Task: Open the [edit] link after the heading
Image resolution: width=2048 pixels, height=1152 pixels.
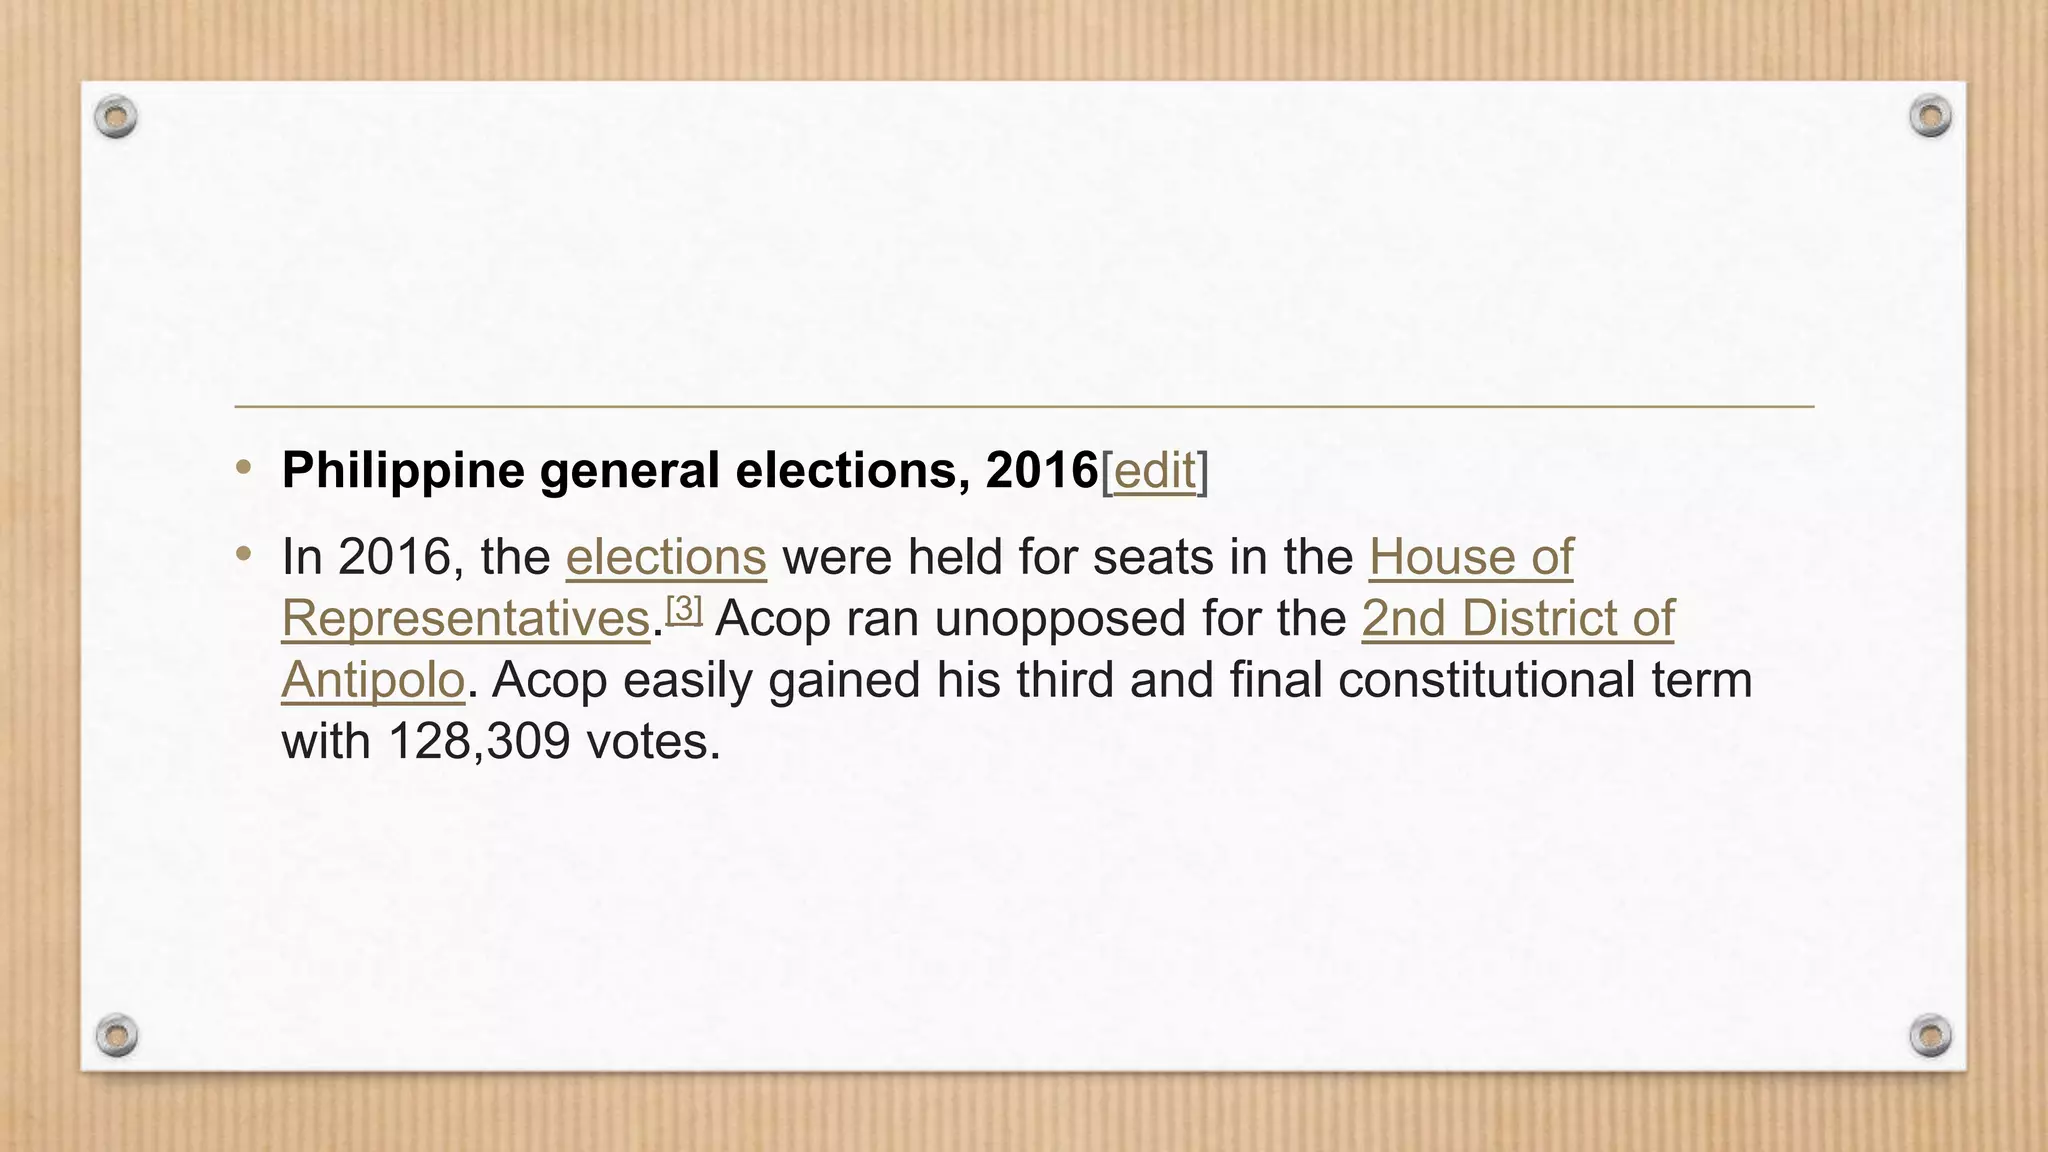Action: click(x=1155, y=471)
